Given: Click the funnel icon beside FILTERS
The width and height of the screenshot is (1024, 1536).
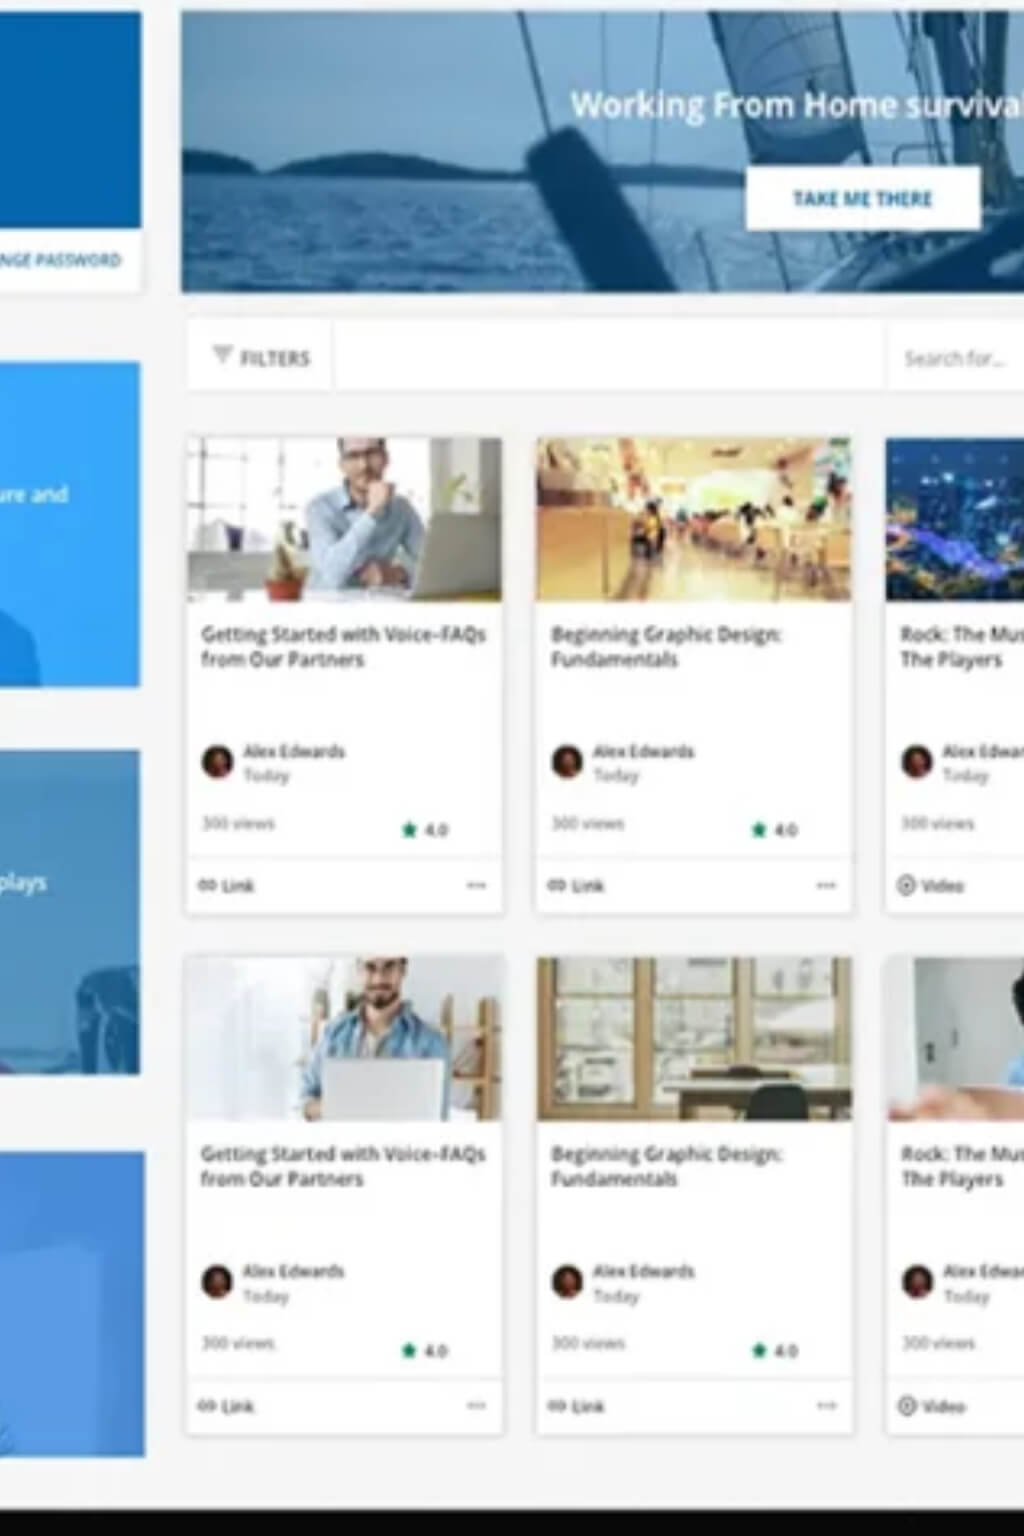Looking at the screenshot, I should [x=222, y=355].
